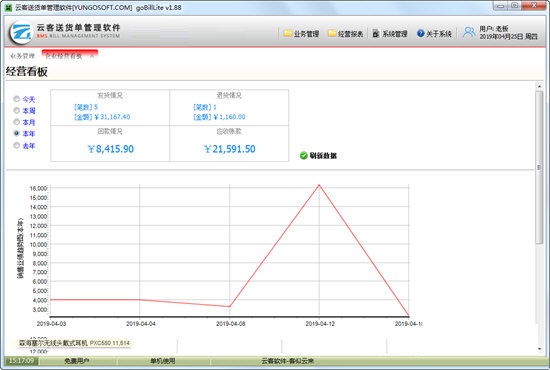This screenshot has width=550, height=370.
Task: Select the 本月 radio button
Action: tap(16, 122)
